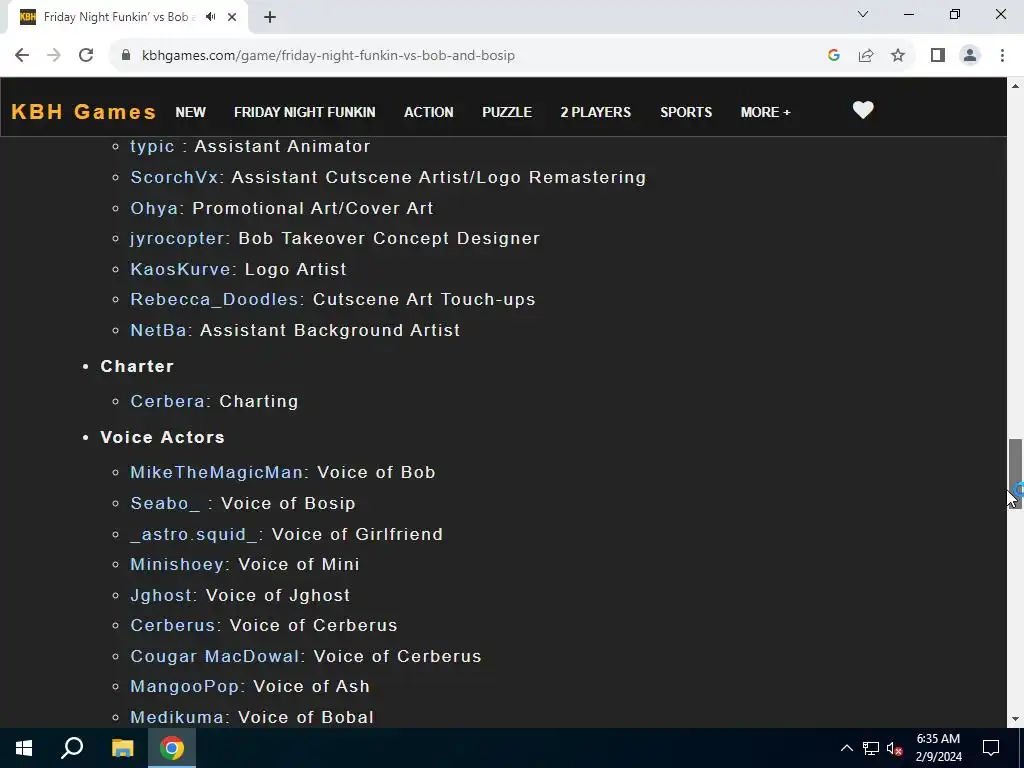Screen dimensions: 1024x768
Task: Open the FRIDAY NIGHT FUNKIN menu item
Action: pyautogui.click(x=305, y=112)
